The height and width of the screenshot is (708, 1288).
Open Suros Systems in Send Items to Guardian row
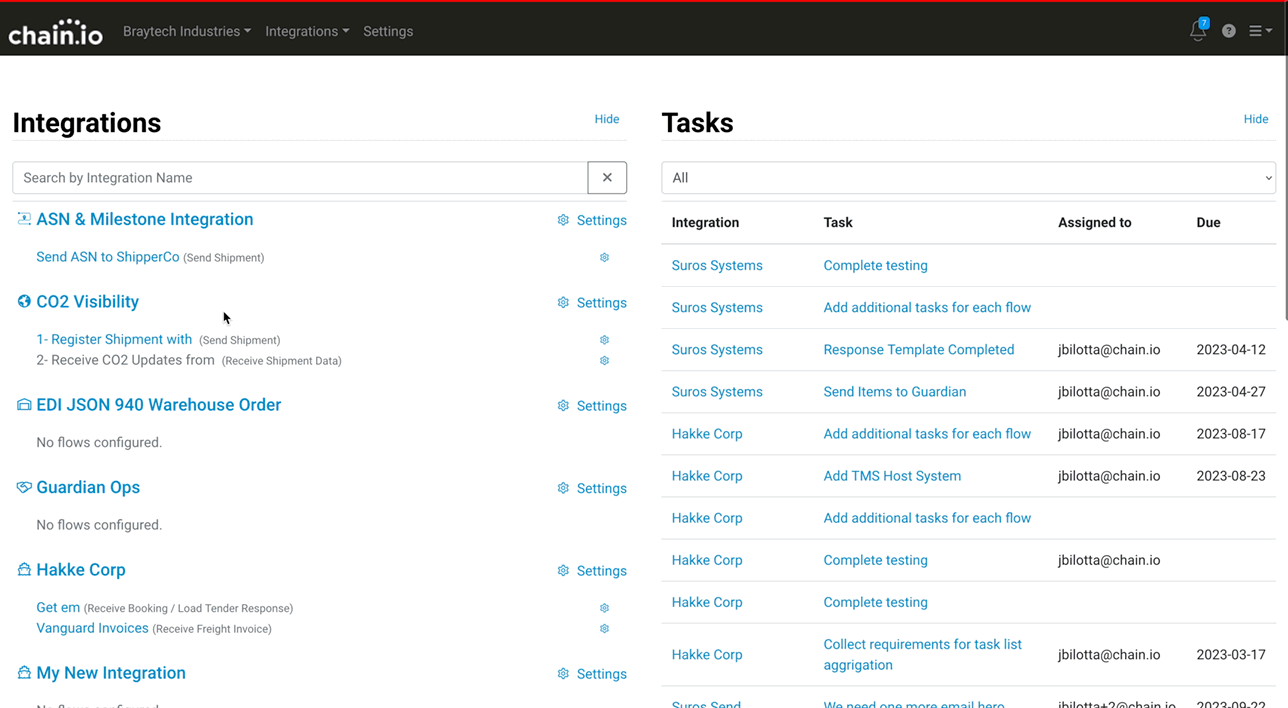point(717,391)
